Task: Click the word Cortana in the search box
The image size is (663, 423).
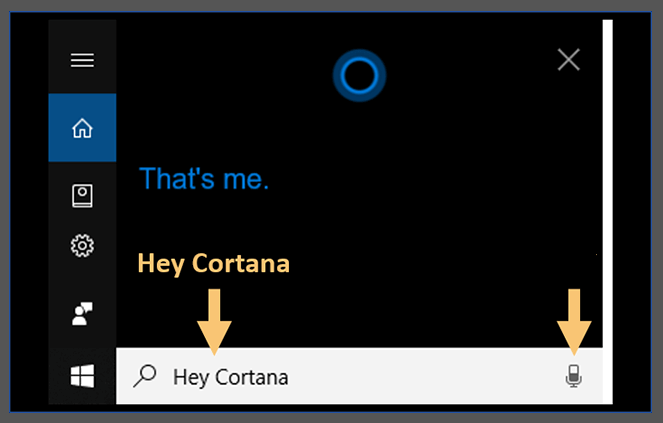Action: point(252,377)
